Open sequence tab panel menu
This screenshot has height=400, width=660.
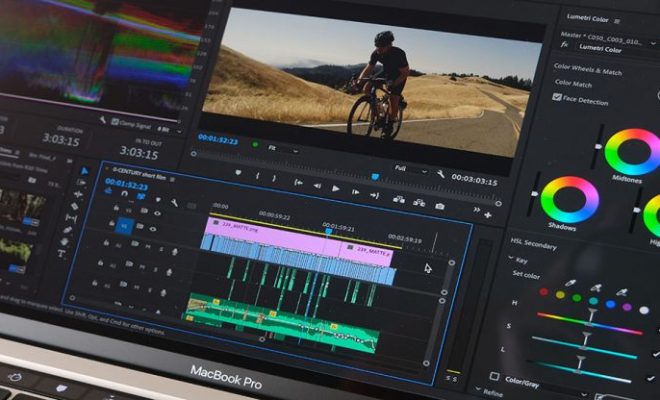pyautogui.click(x=172, y=179)
